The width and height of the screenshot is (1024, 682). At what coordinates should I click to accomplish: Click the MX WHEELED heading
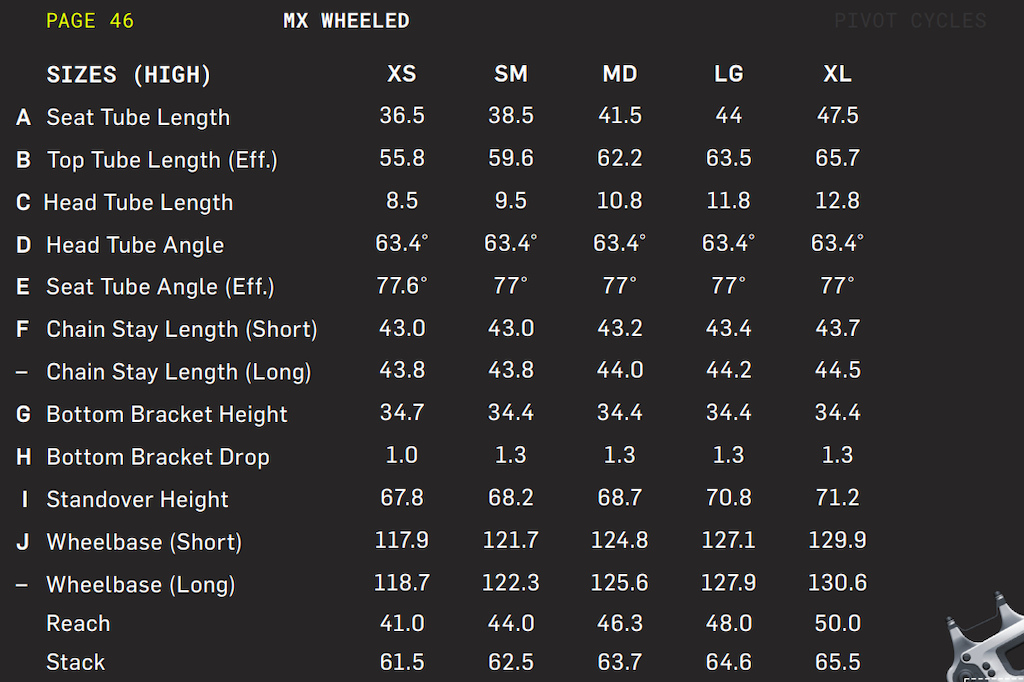(346, 21)
